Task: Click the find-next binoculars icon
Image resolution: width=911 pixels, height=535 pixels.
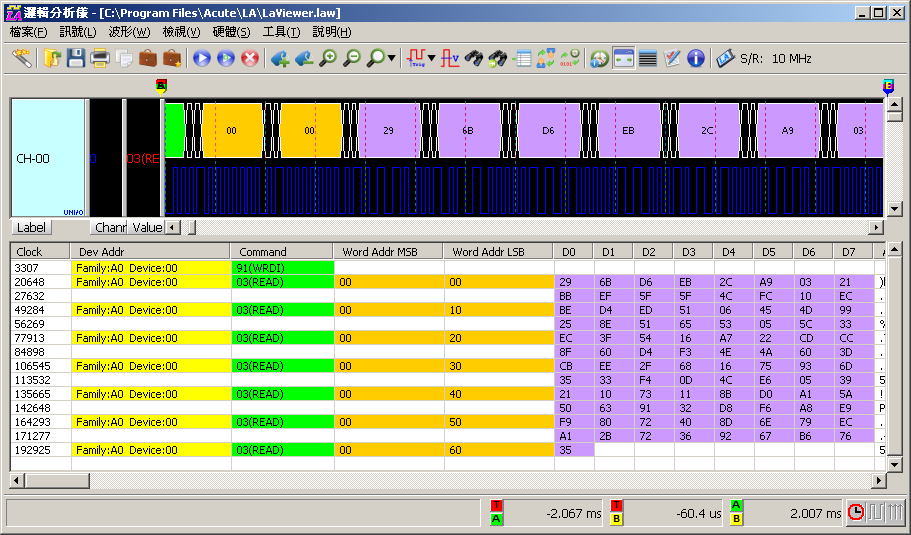Action: 498,58
